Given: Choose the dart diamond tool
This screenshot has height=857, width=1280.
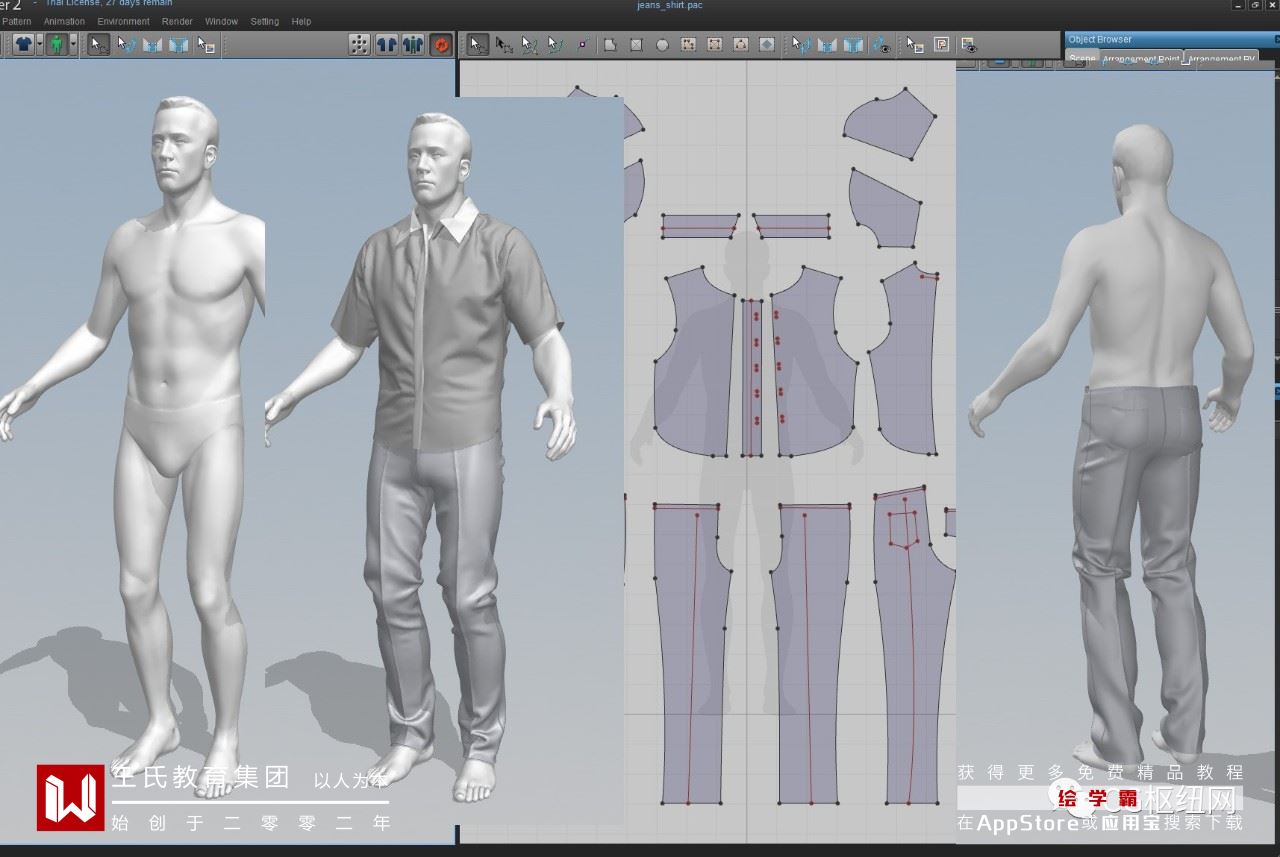Looking at the screenshot, I should (767, 45).
